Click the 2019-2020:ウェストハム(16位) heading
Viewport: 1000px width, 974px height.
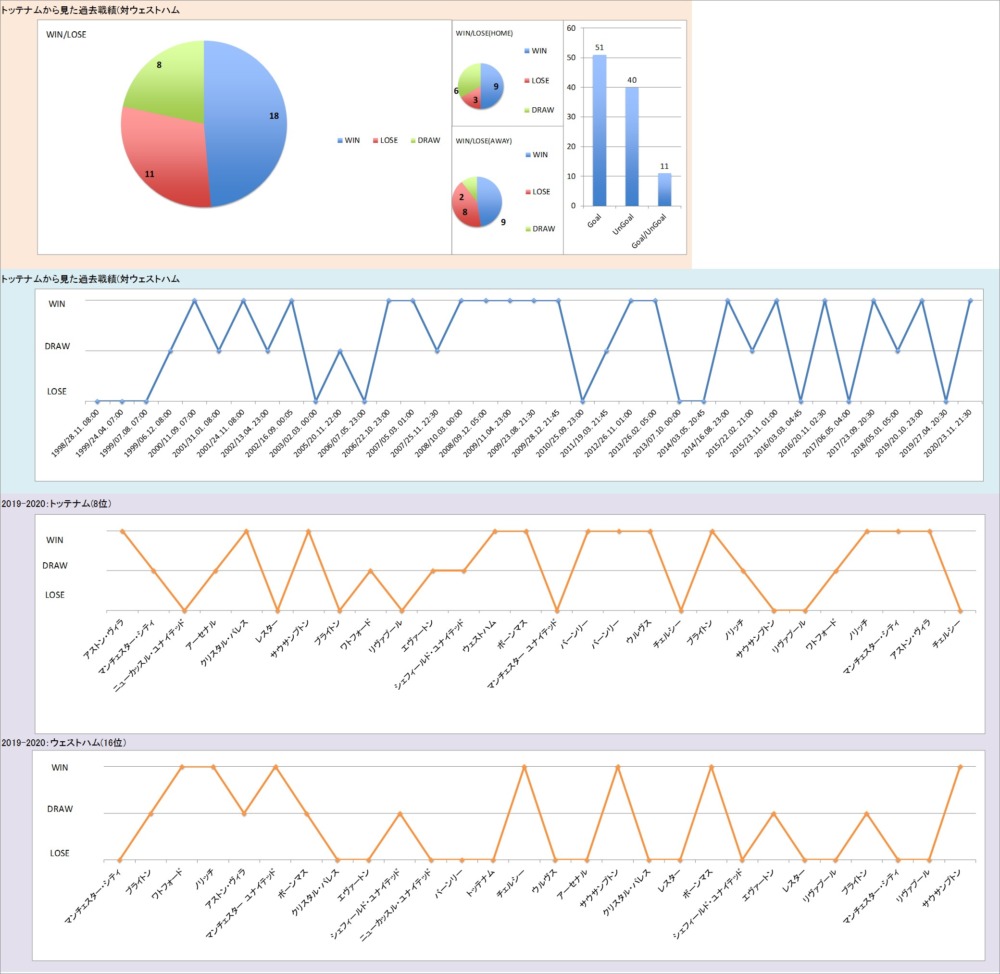62,743
